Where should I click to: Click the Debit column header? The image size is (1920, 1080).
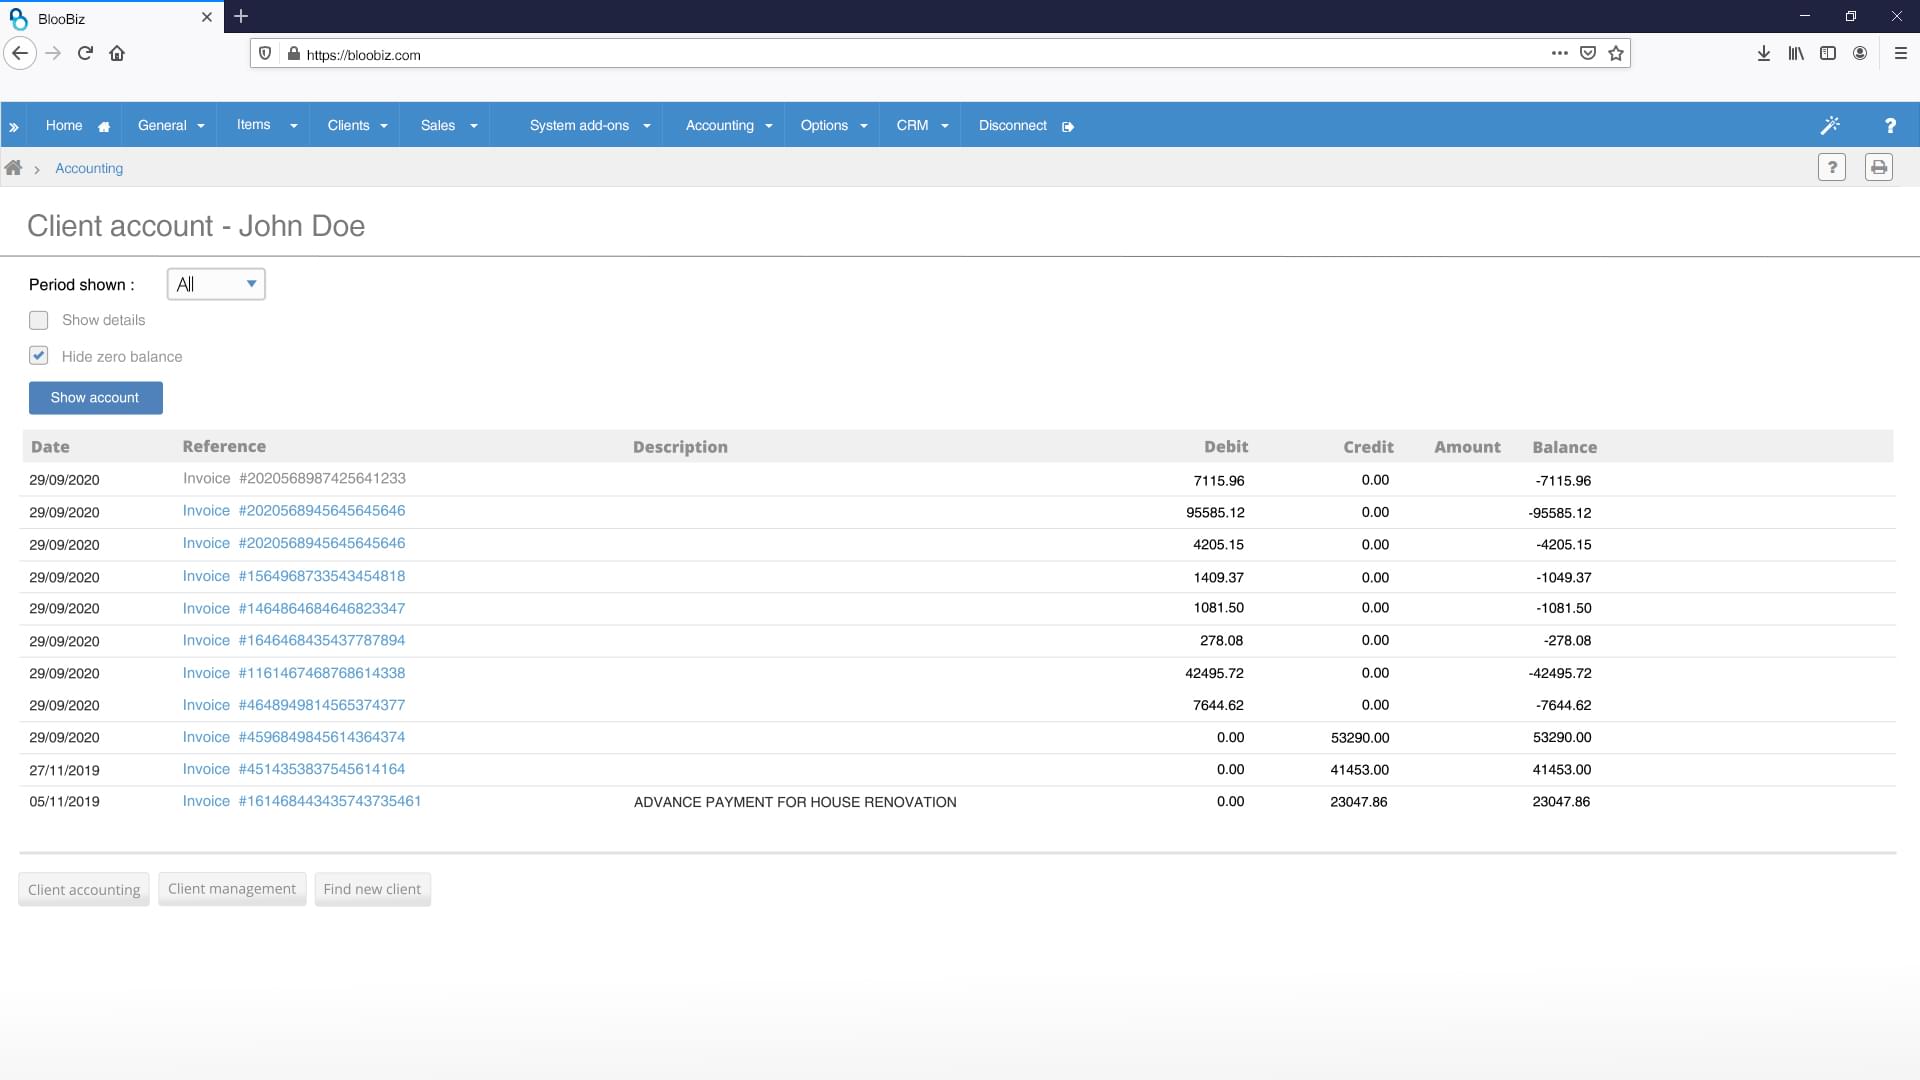tap(1226, 446)
